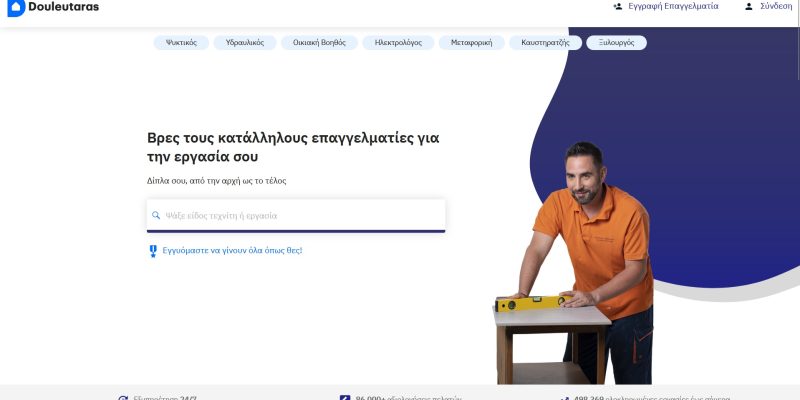Select the Καυστηρατζής chip
Viewport: 800px width, 400px height.
pos(545,43)
